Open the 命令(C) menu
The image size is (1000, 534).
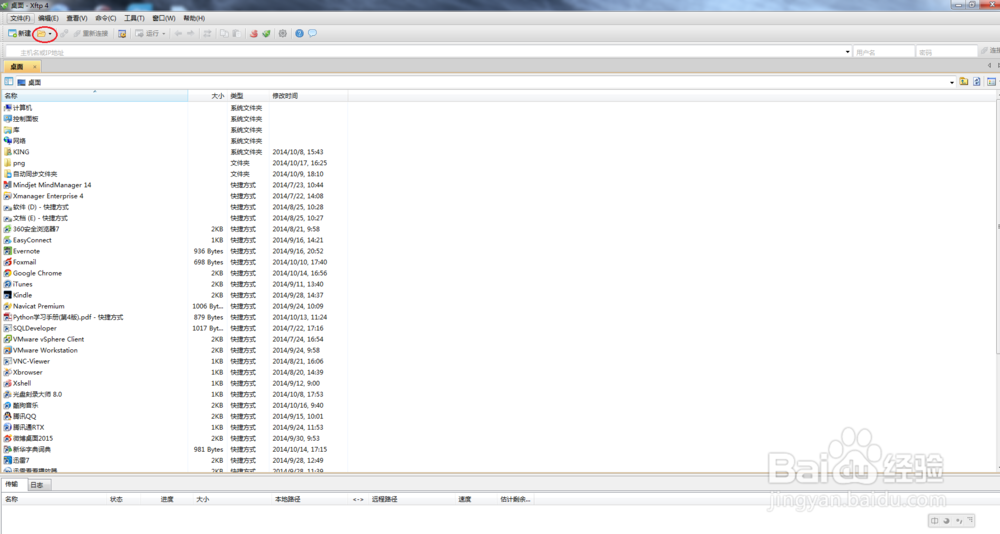105,18
